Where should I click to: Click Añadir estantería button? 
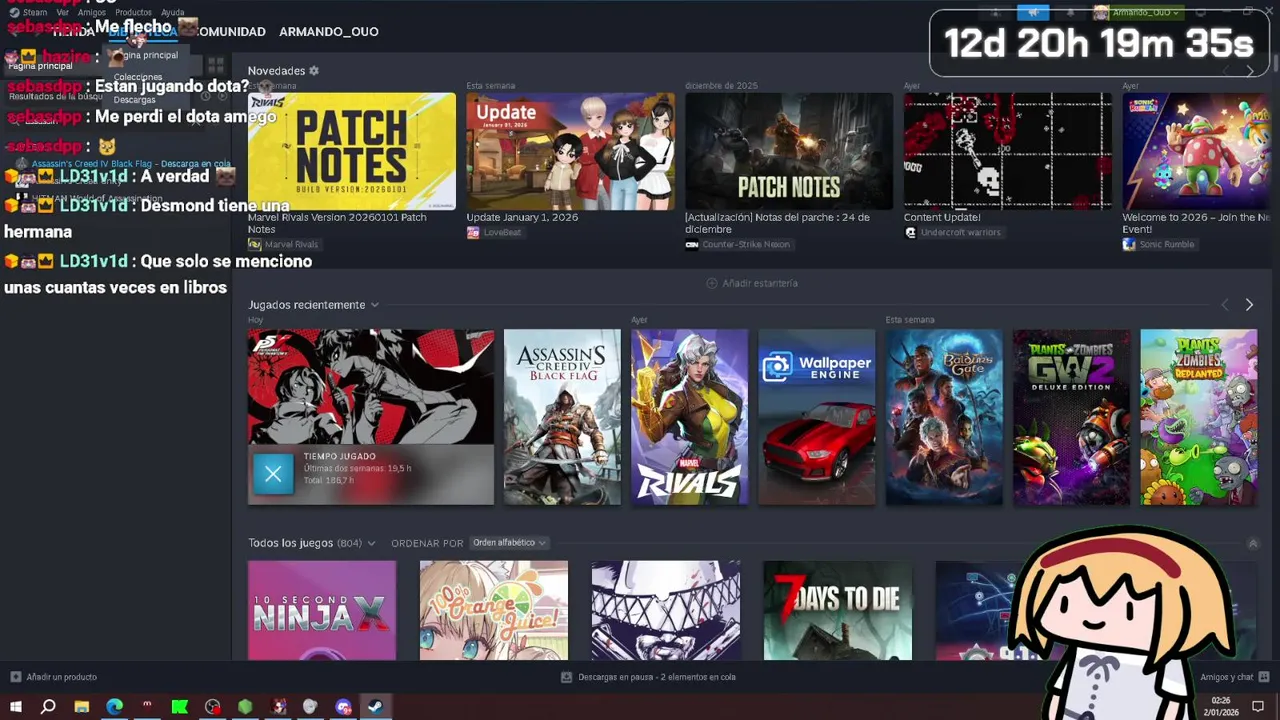click(x=752, y=283)
